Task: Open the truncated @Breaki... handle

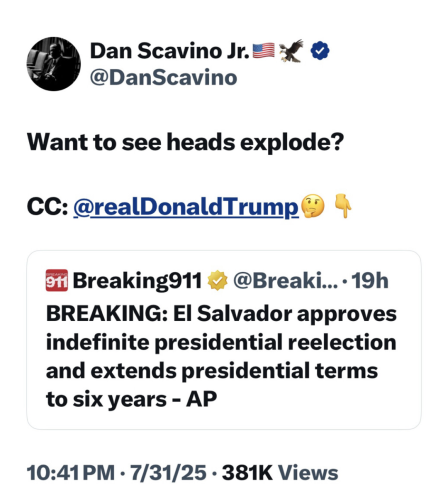Action: click(285, 280)
